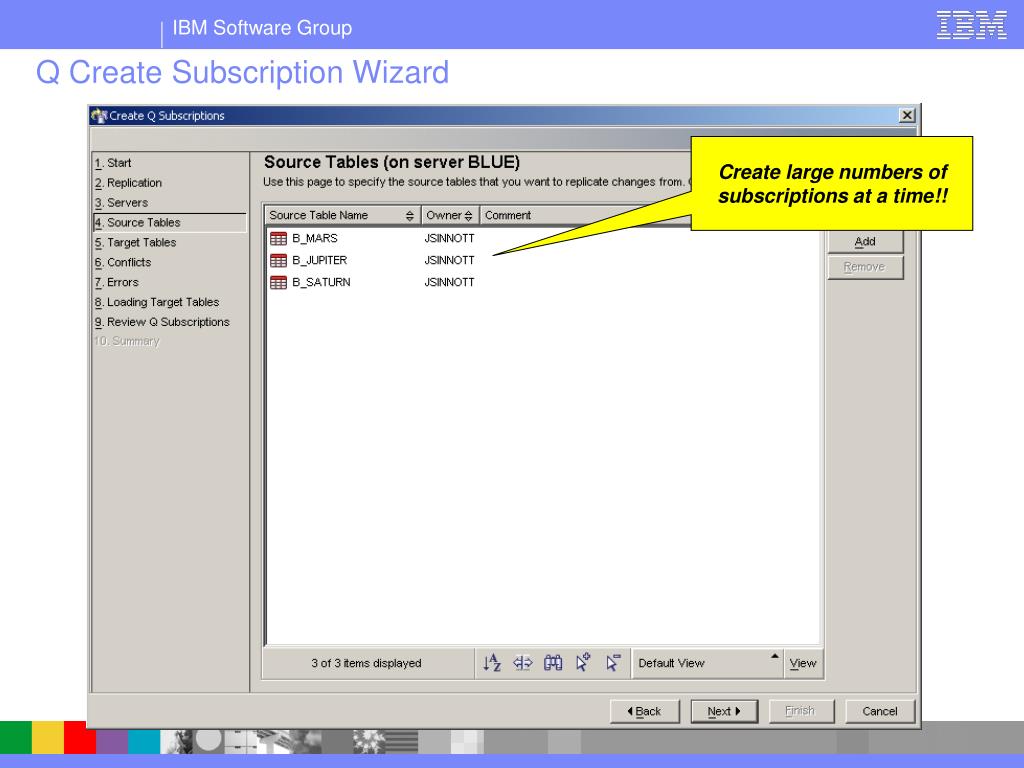
Task: Click the B_MARS table icon
Action: (279, 238)
